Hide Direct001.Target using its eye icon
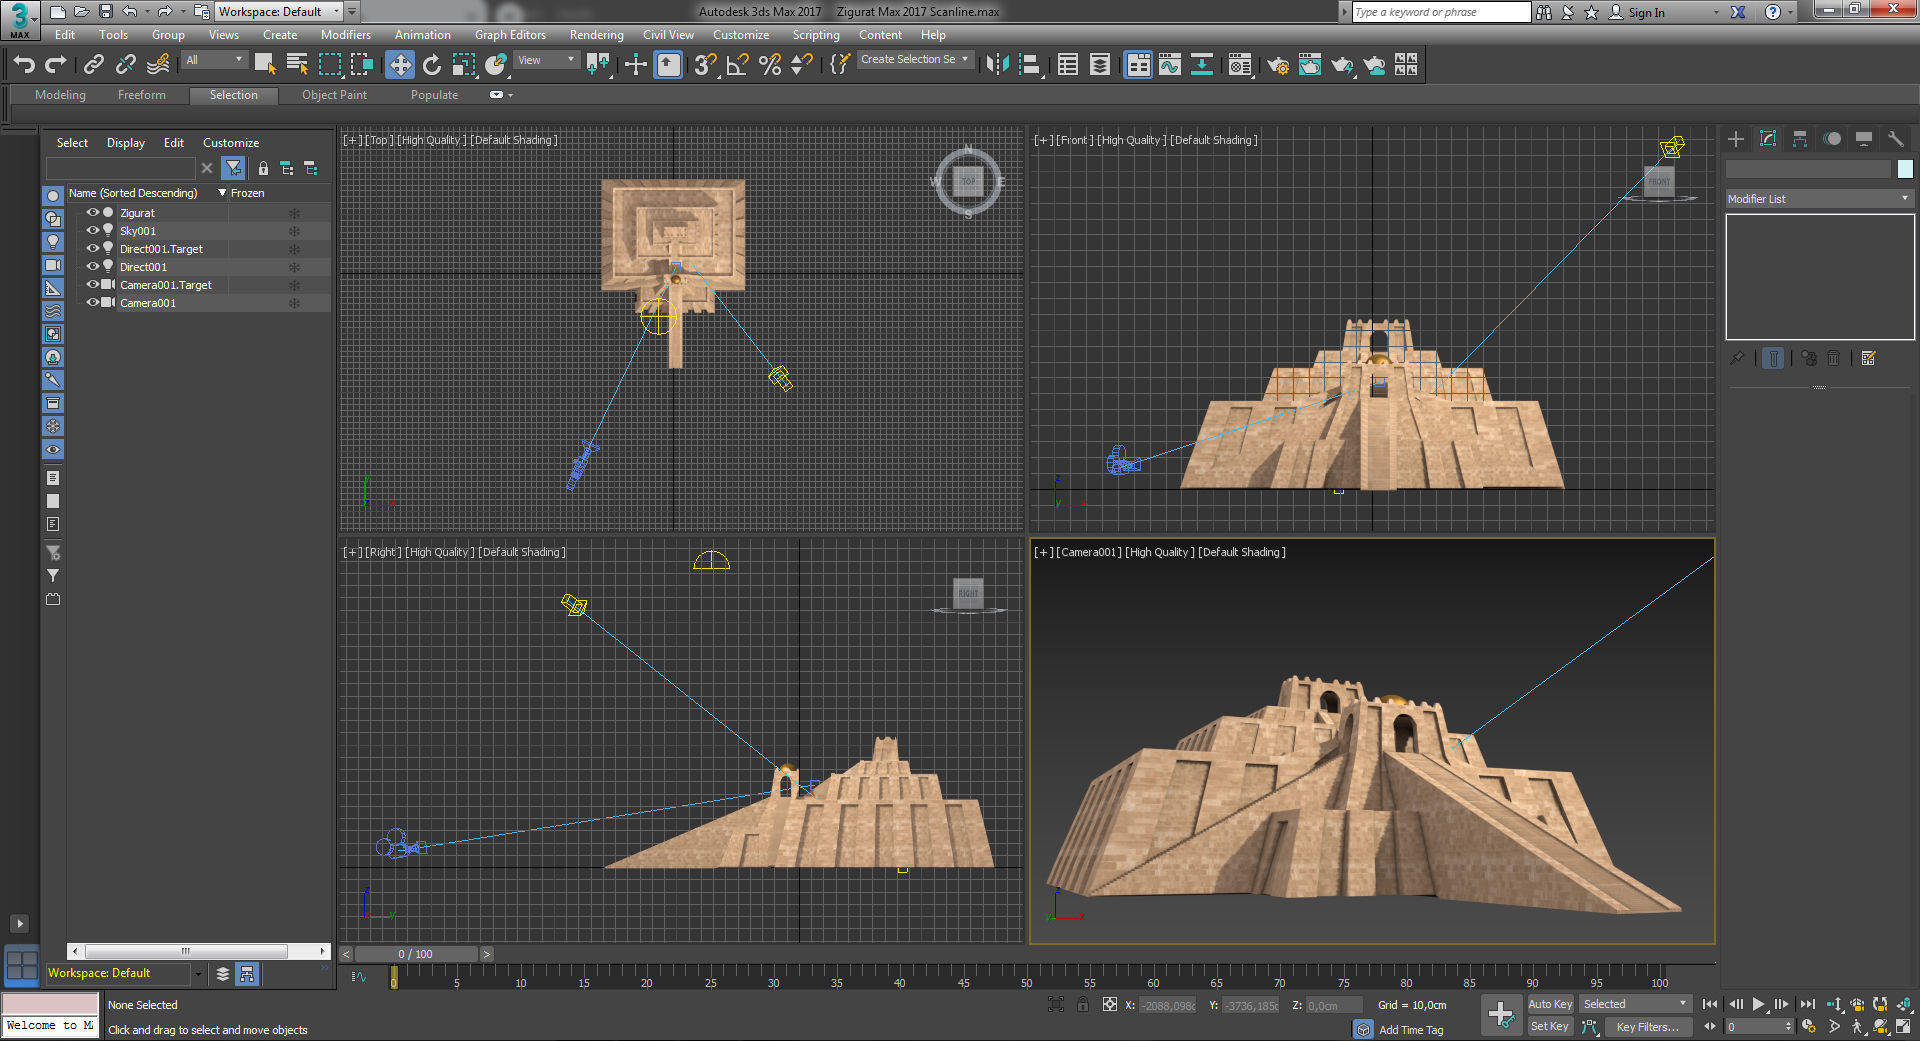Viewport: 1920px width, 1041px height. click(x=92, y=249)
